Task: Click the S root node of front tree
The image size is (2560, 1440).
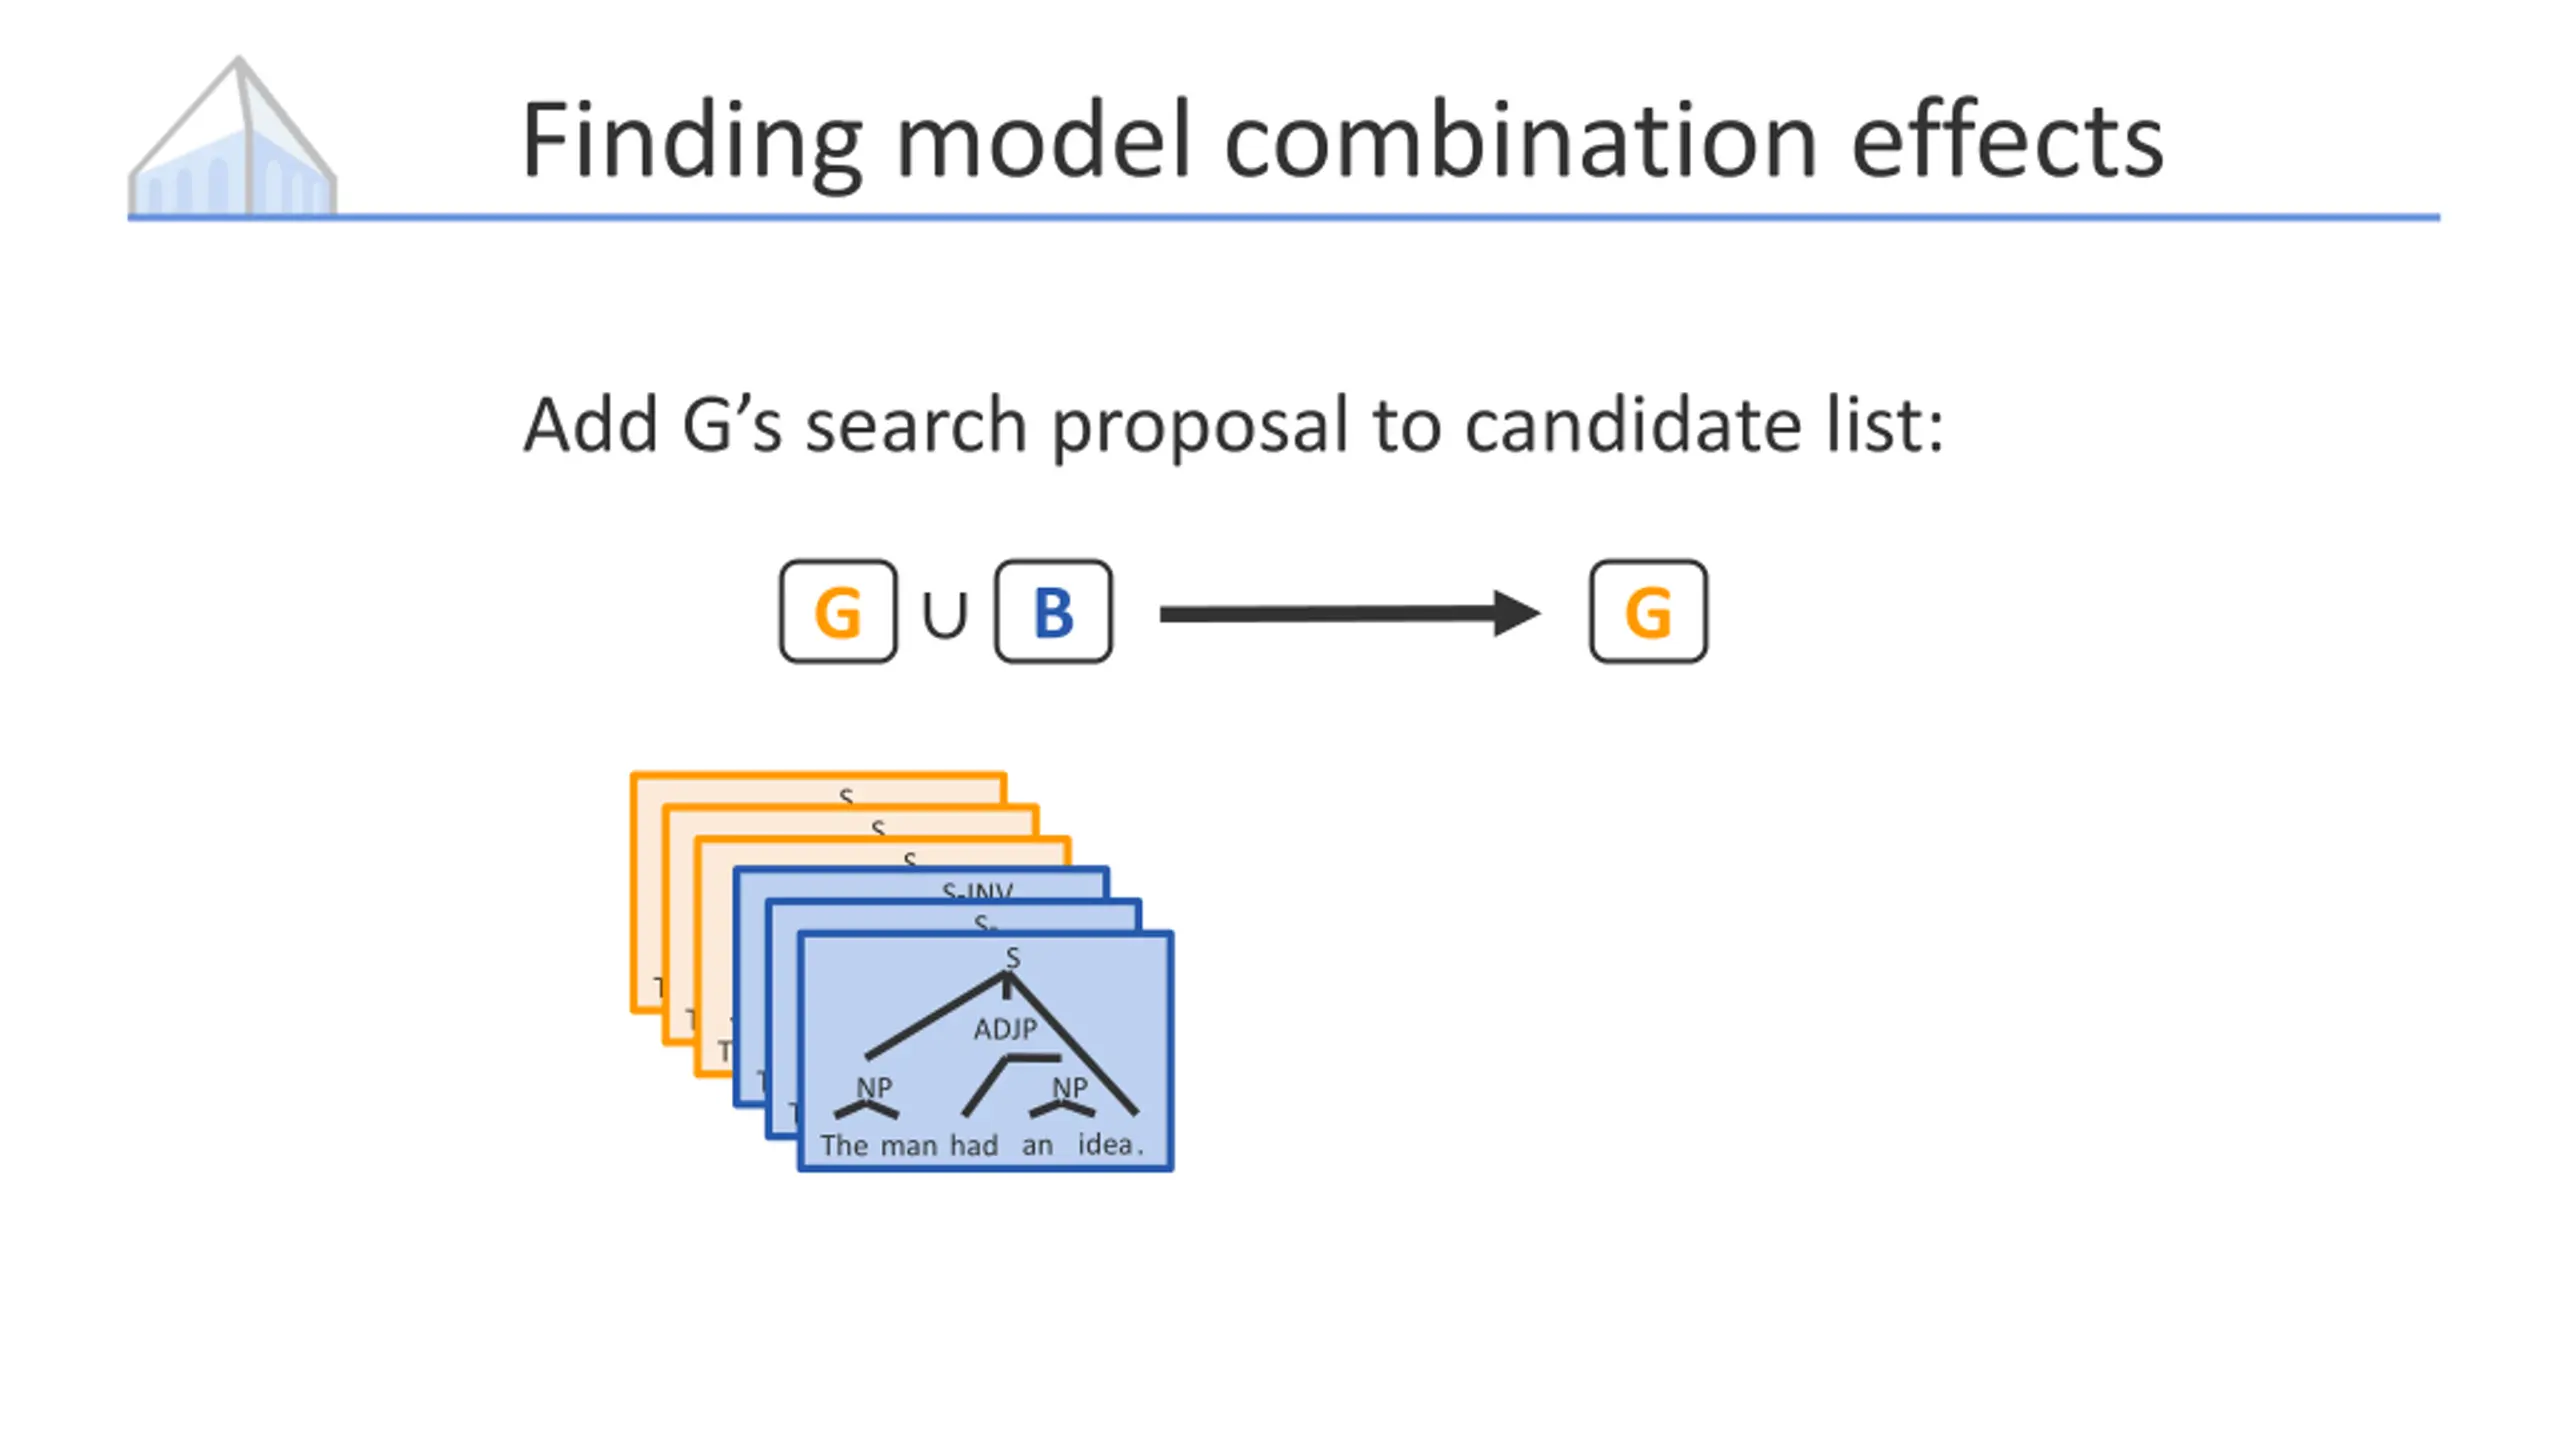Action: [1013, 958]
